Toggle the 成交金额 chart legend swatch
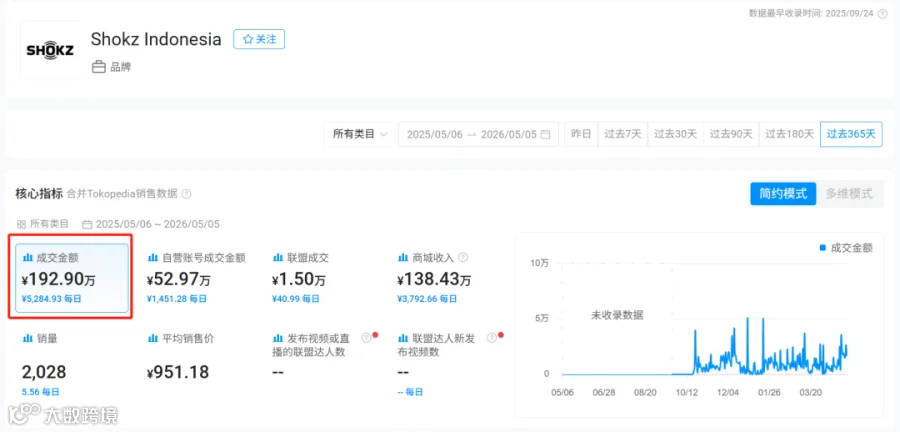The height and width of the screenshot is (432, 900). pyautogui.click(x=823, y=248)
